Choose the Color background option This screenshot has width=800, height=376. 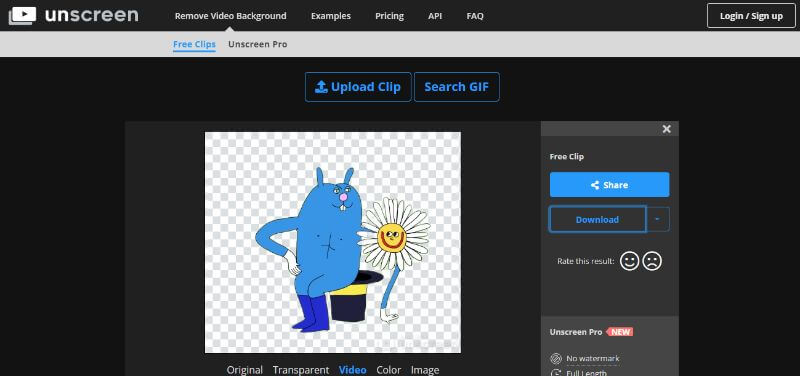(x=389, y=370)
